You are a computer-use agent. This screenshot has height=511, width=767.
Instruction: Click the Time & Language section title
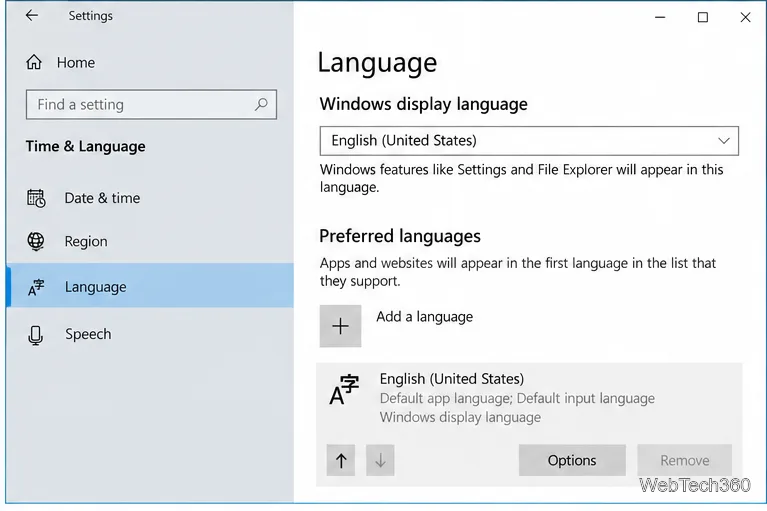pos(86,146)
